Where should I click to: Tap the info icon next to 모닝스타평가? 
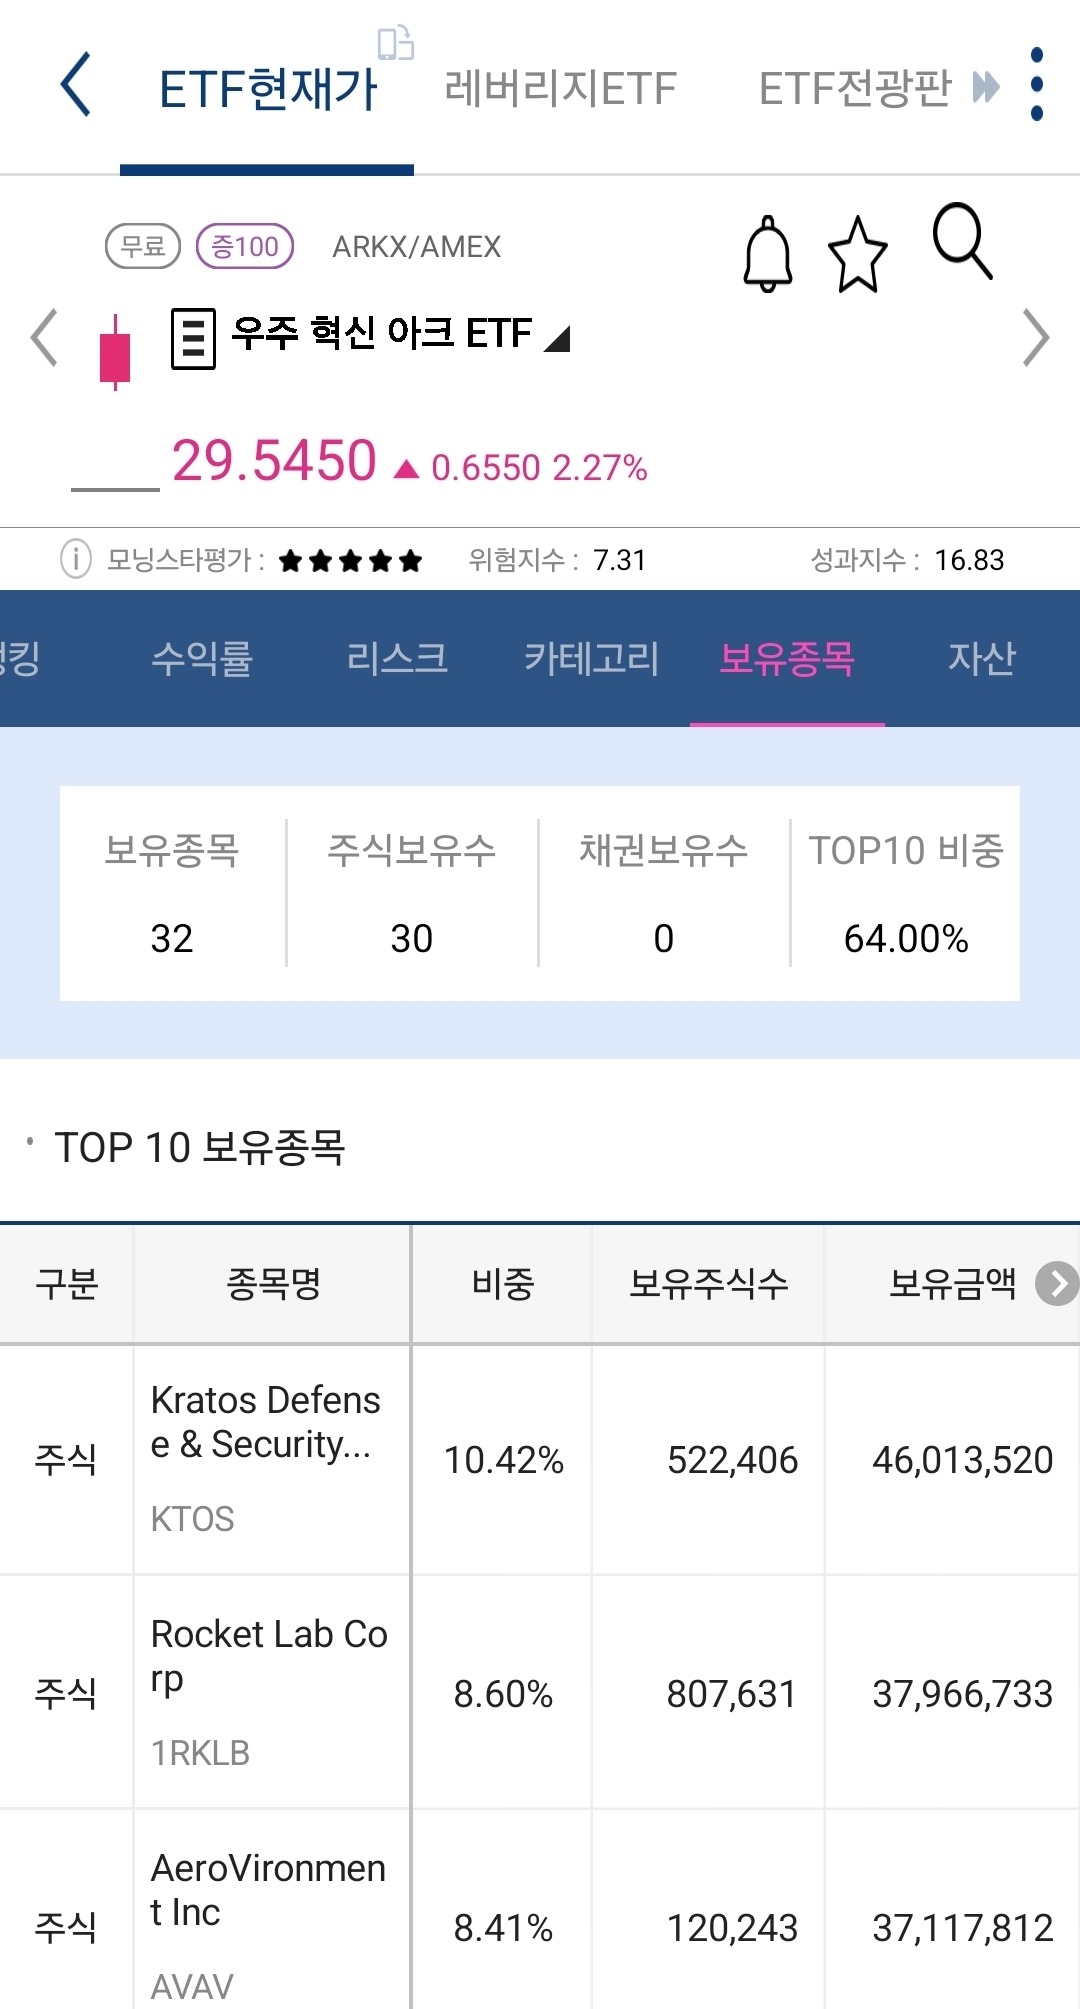(x=76, y=558)
